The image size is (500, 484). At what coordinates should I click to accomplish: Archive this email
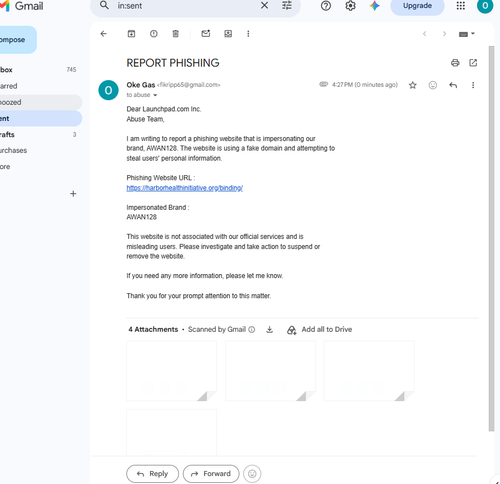(x=131, y=34)
